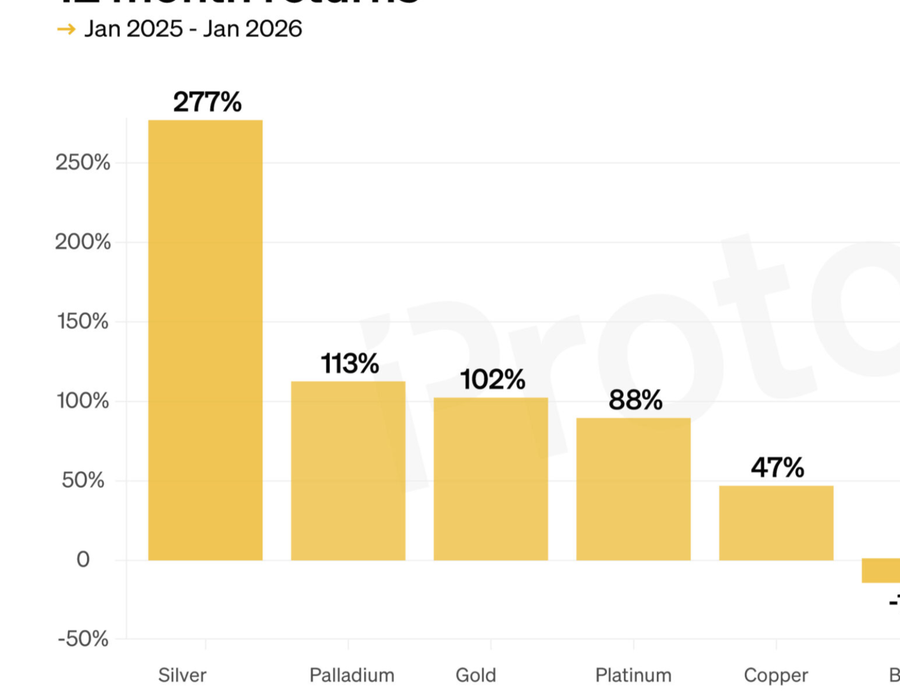Click the Platinum bar
The height and width of the screenshot is (700, 900).
coord(633,488)
